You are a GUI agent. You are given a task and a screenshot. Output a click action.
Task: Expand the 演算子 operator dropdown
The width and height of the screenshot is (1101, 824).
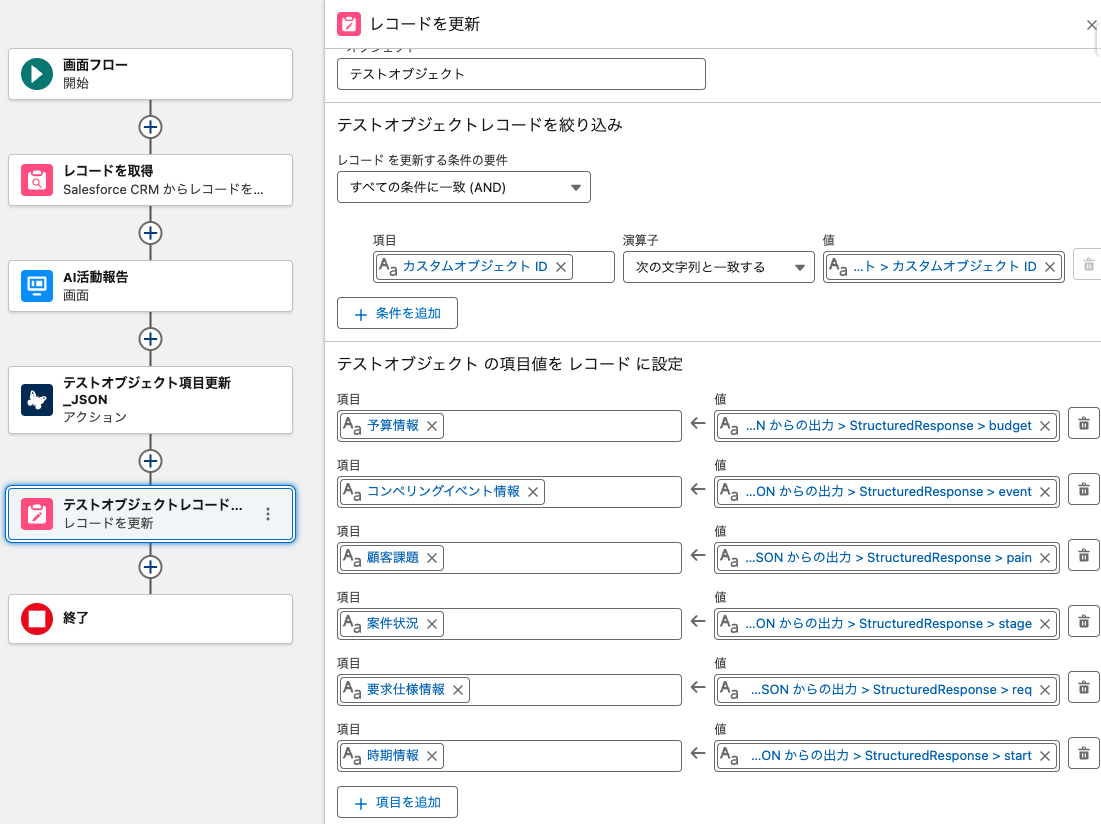[x=717, y=267]
